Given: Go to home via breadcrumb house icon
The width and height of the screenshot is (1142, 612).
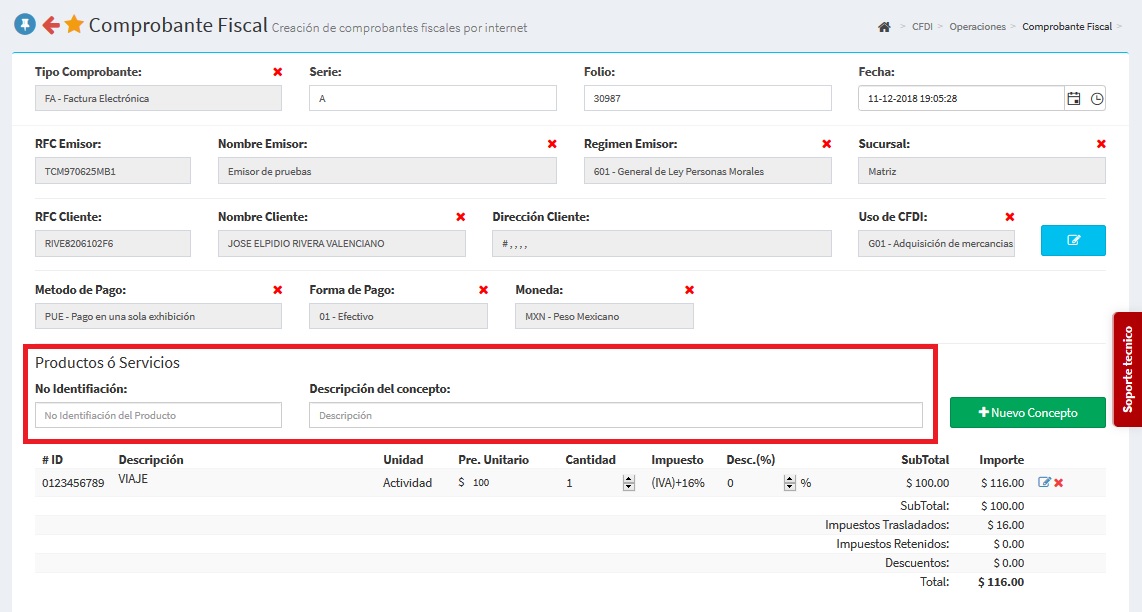Looking at the screenshot, I should pyautogui.click(x=884, y=27).
